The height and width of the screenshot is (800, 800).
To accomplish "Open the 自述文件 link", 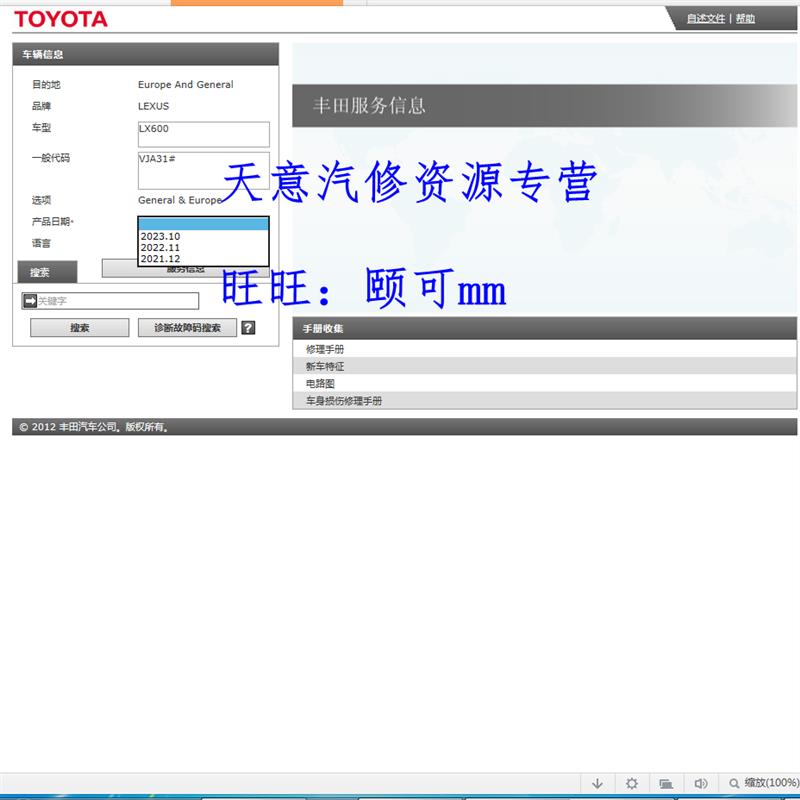I will pyautogui.click(x=706, y=18).
